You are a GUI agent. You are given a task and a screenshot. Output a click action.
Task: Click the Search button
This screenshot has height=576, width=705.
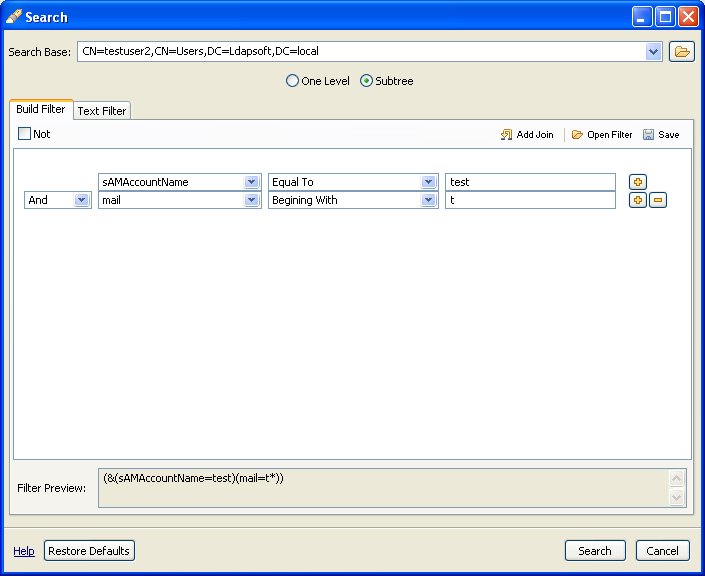pyautogui.click(x=595, y=551)
